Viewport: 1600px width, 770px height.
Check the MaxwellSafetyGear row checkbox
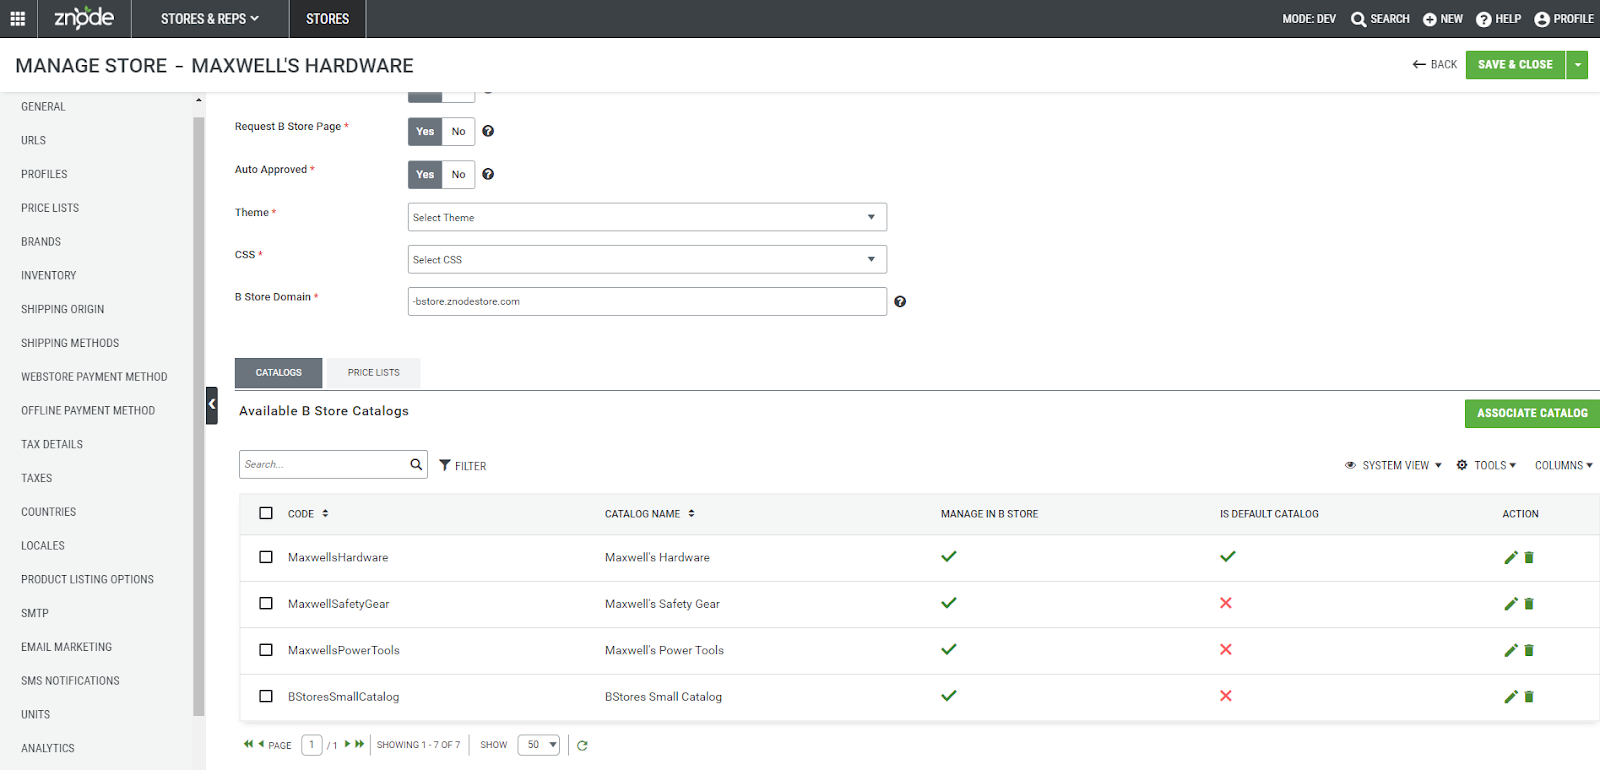(266, 603)
